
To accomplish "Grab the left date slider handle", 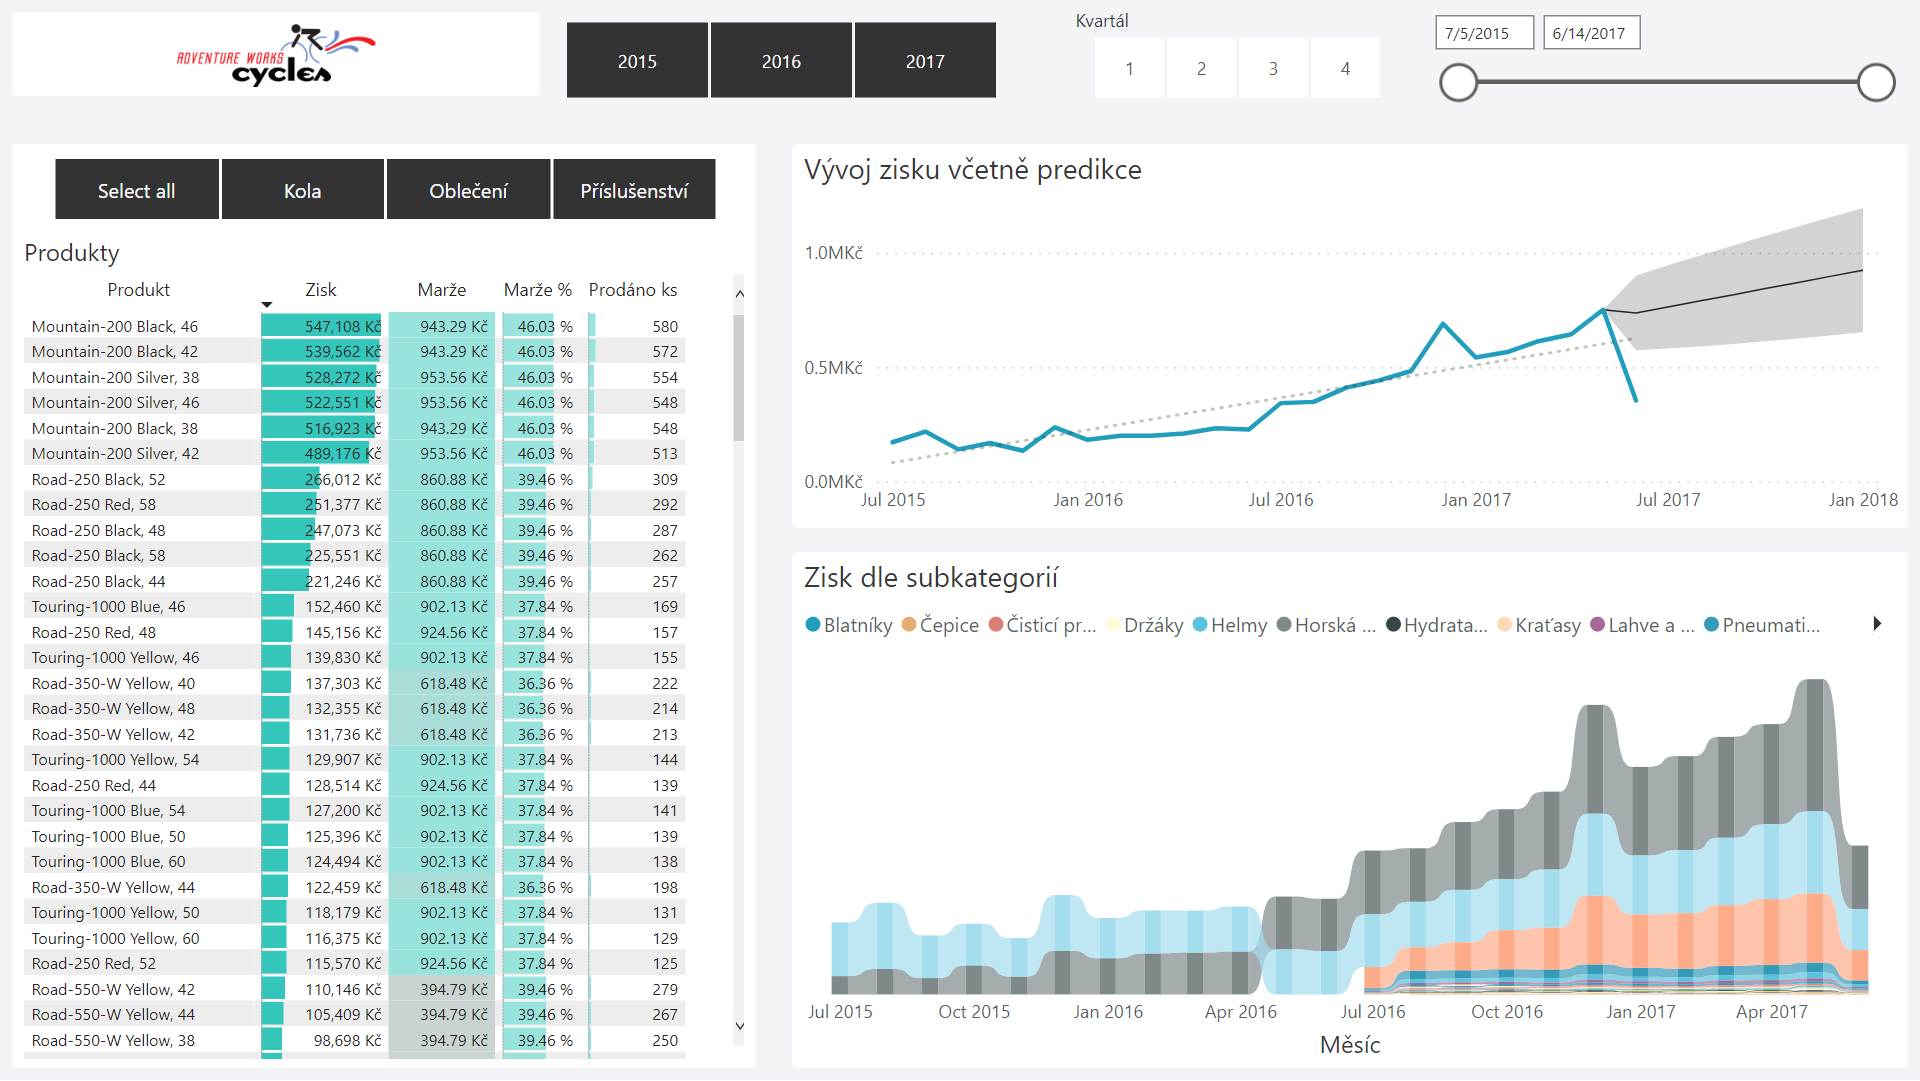I will 1459,82.
